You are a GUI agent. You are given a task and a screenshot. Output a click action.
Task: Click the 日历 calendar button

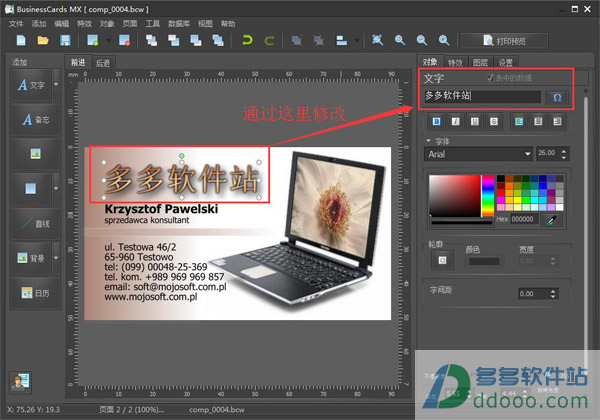coord(35,293)
